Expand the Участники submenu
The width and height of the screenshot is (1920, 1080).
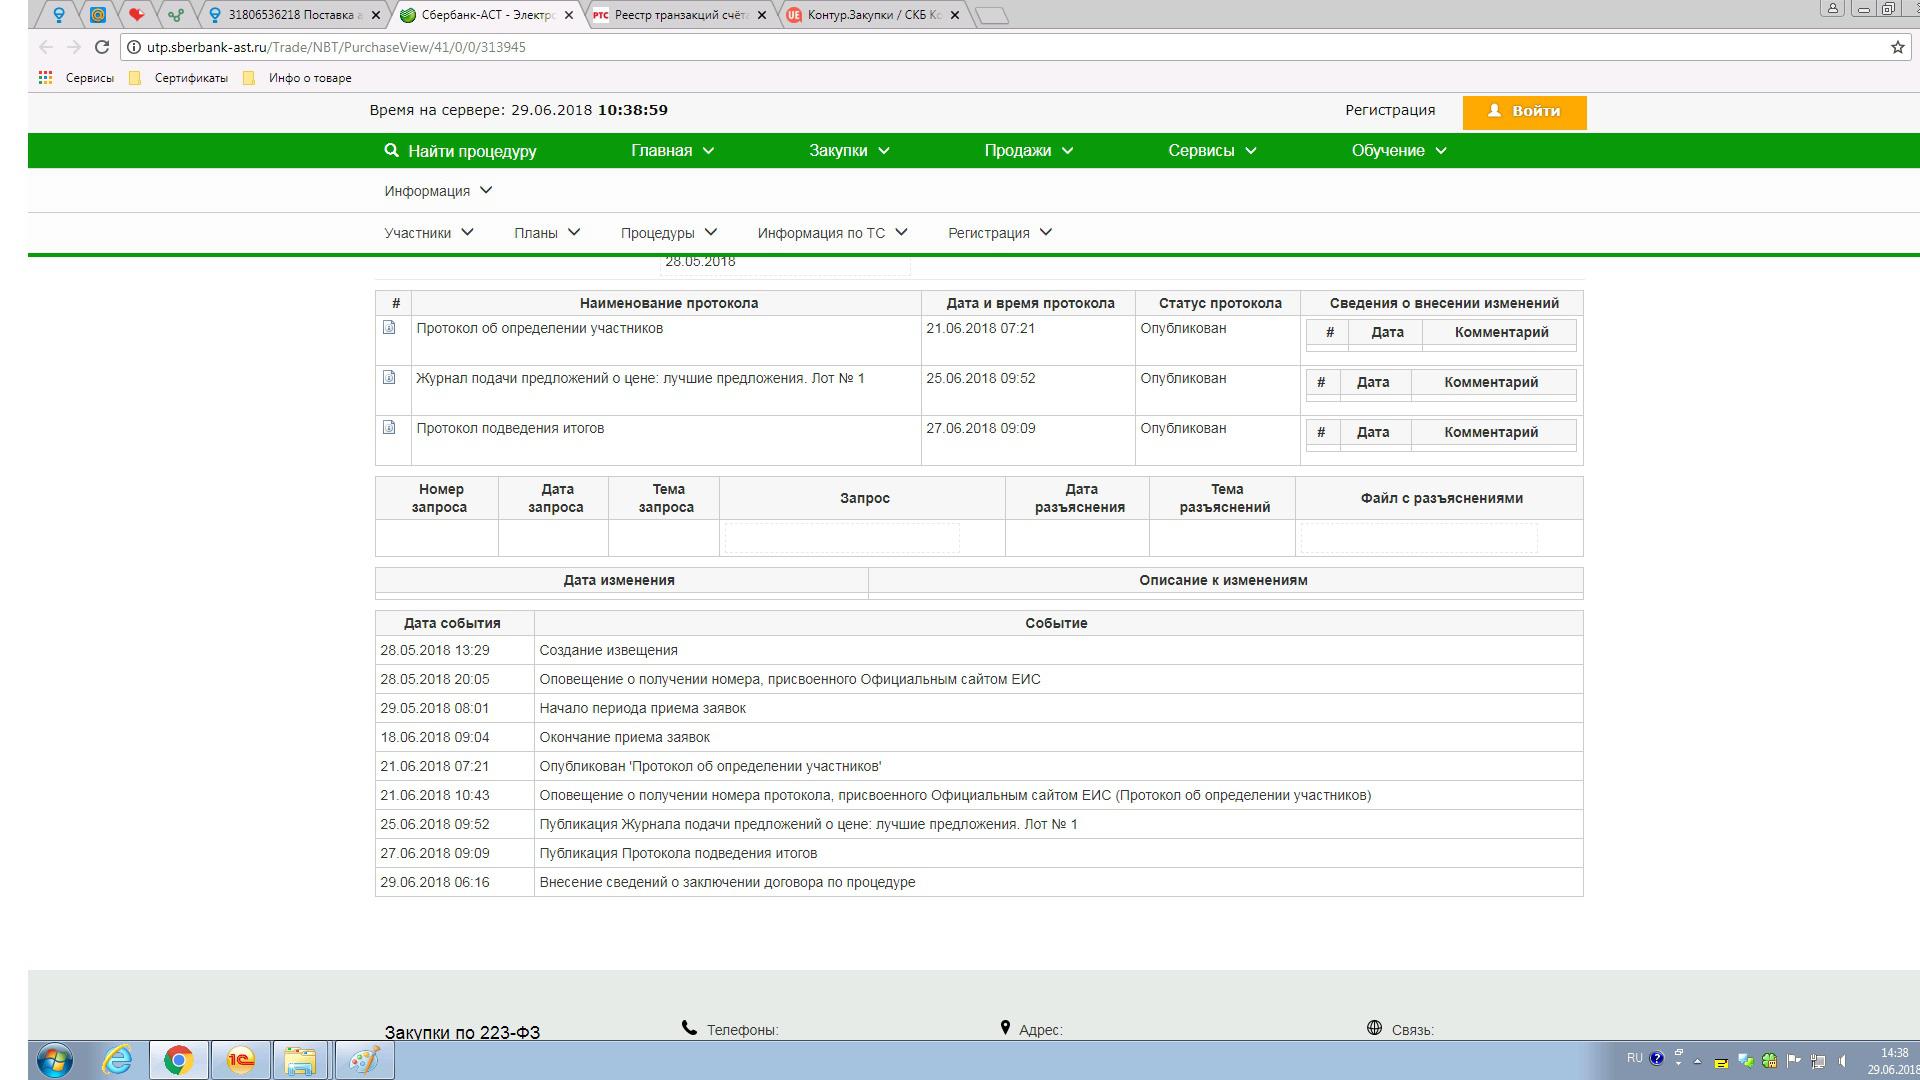[428, 233]
